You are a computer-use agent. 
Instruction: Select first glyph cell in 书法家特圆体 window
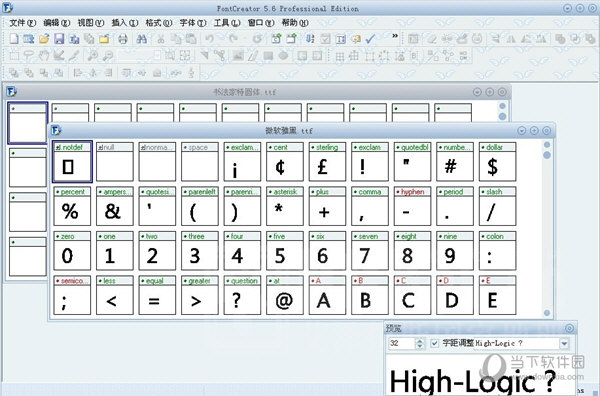pyautogui.click(x=28, y=122)
